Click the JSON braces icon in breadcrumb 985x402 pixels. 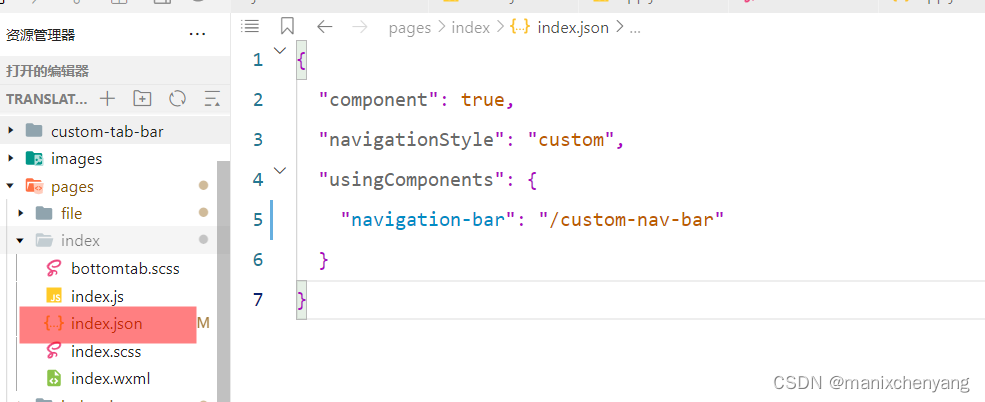click(x=520, y=27)
